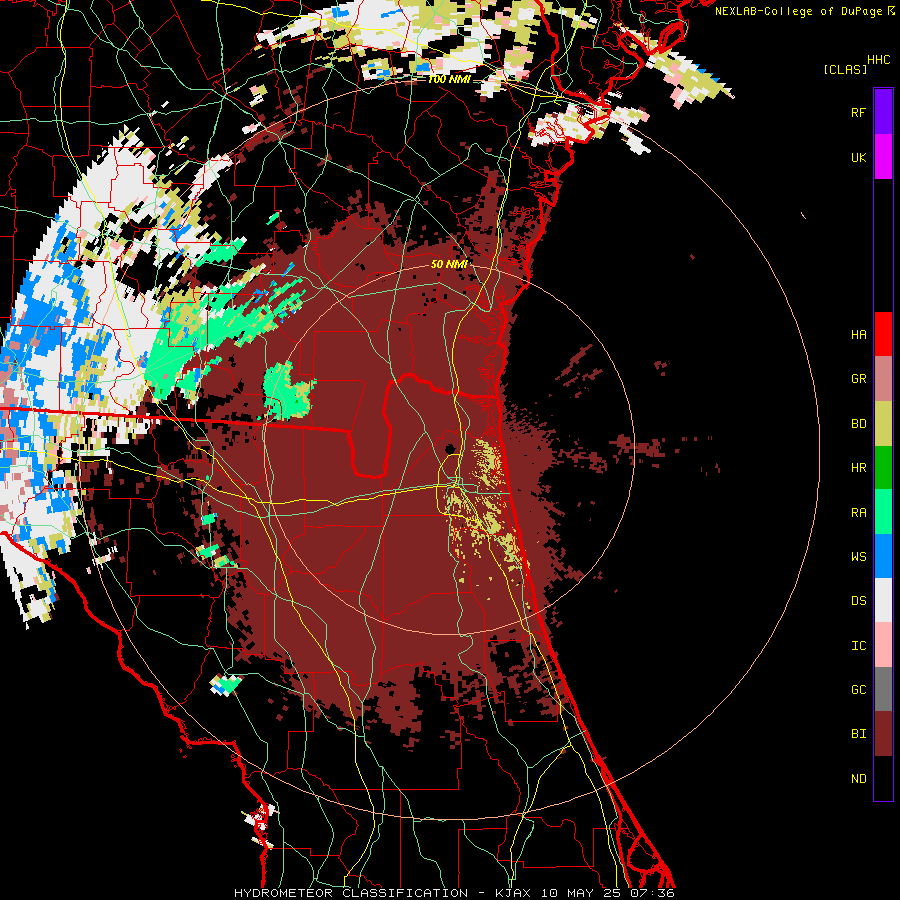Click the DS white legend swatch

point(883,600)
